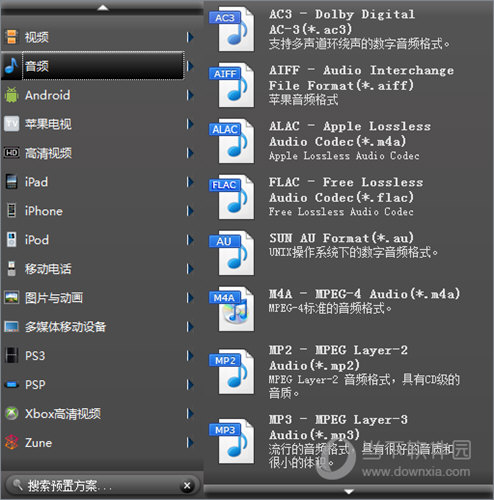Choose SUN AU Format entry

pyautogui.click(x=353, y=245)
